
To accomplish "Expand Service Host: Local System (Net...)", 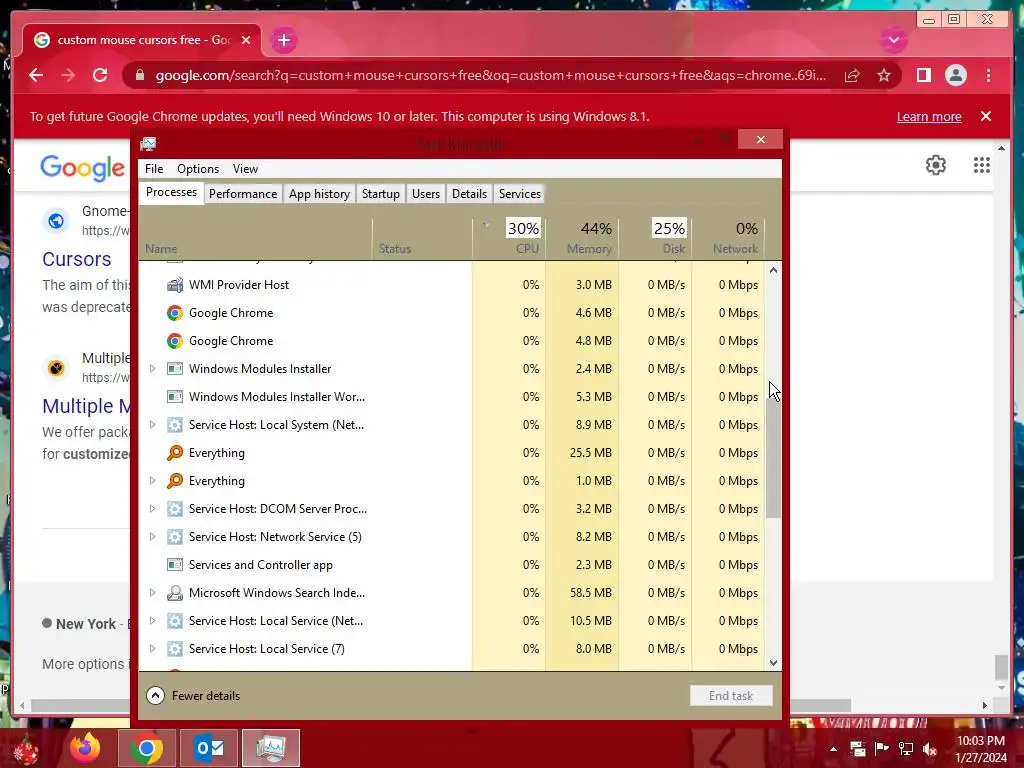I will coord(152,424).
